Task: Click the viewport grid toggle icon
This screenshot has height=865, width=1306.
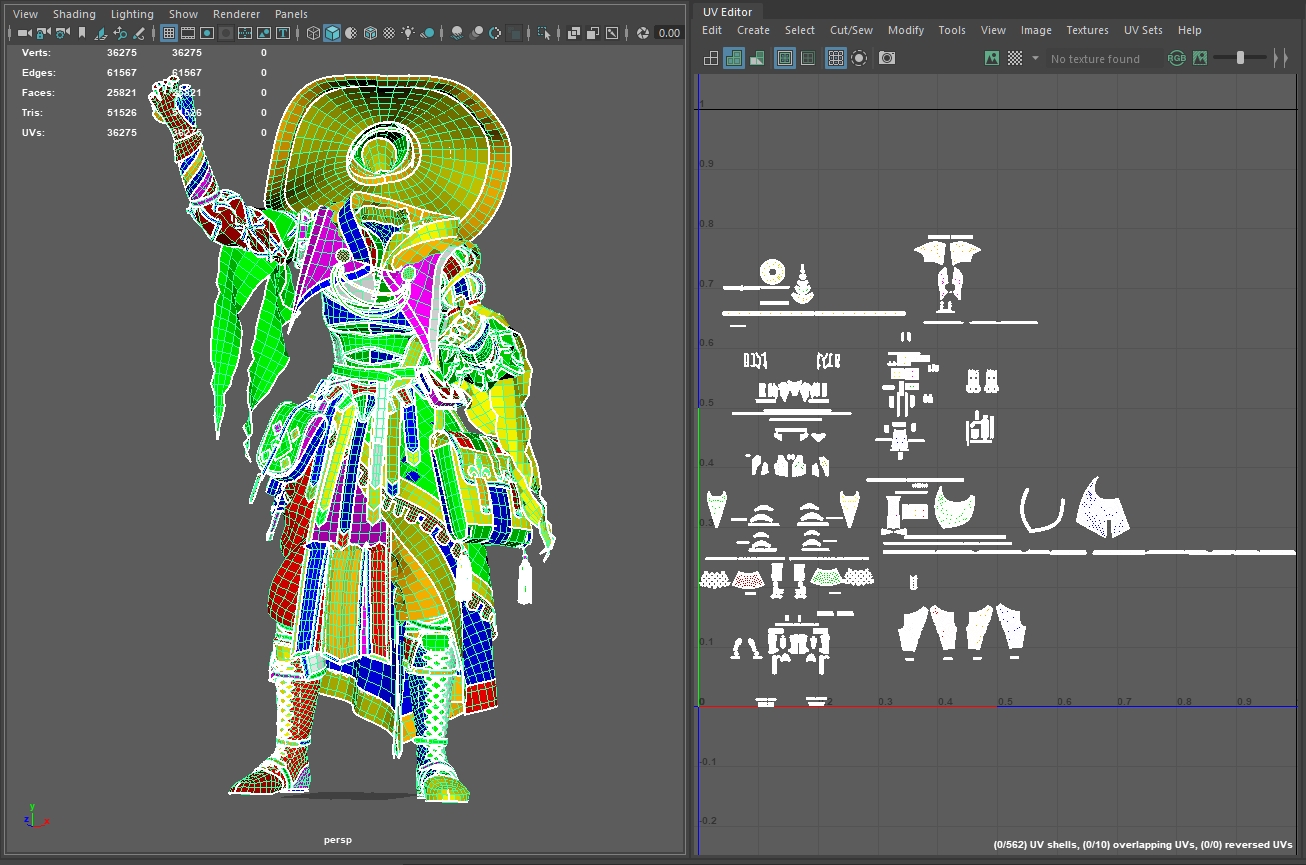Action: (169, 33)
